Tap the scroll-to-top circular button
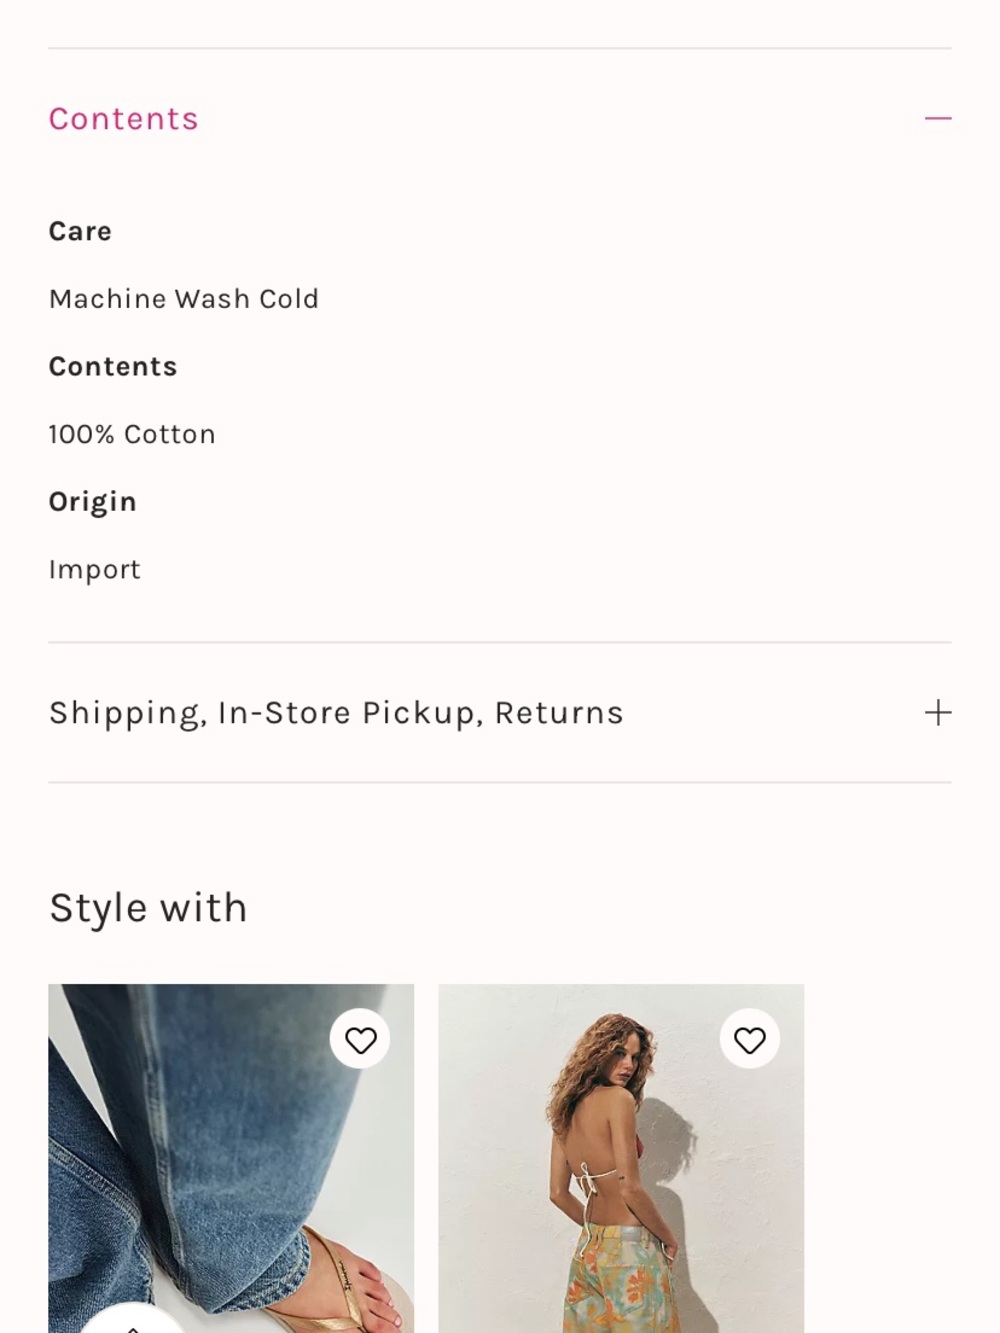The width and height of the screenshot is (1000, 1333). click(x=132, y=1320)
